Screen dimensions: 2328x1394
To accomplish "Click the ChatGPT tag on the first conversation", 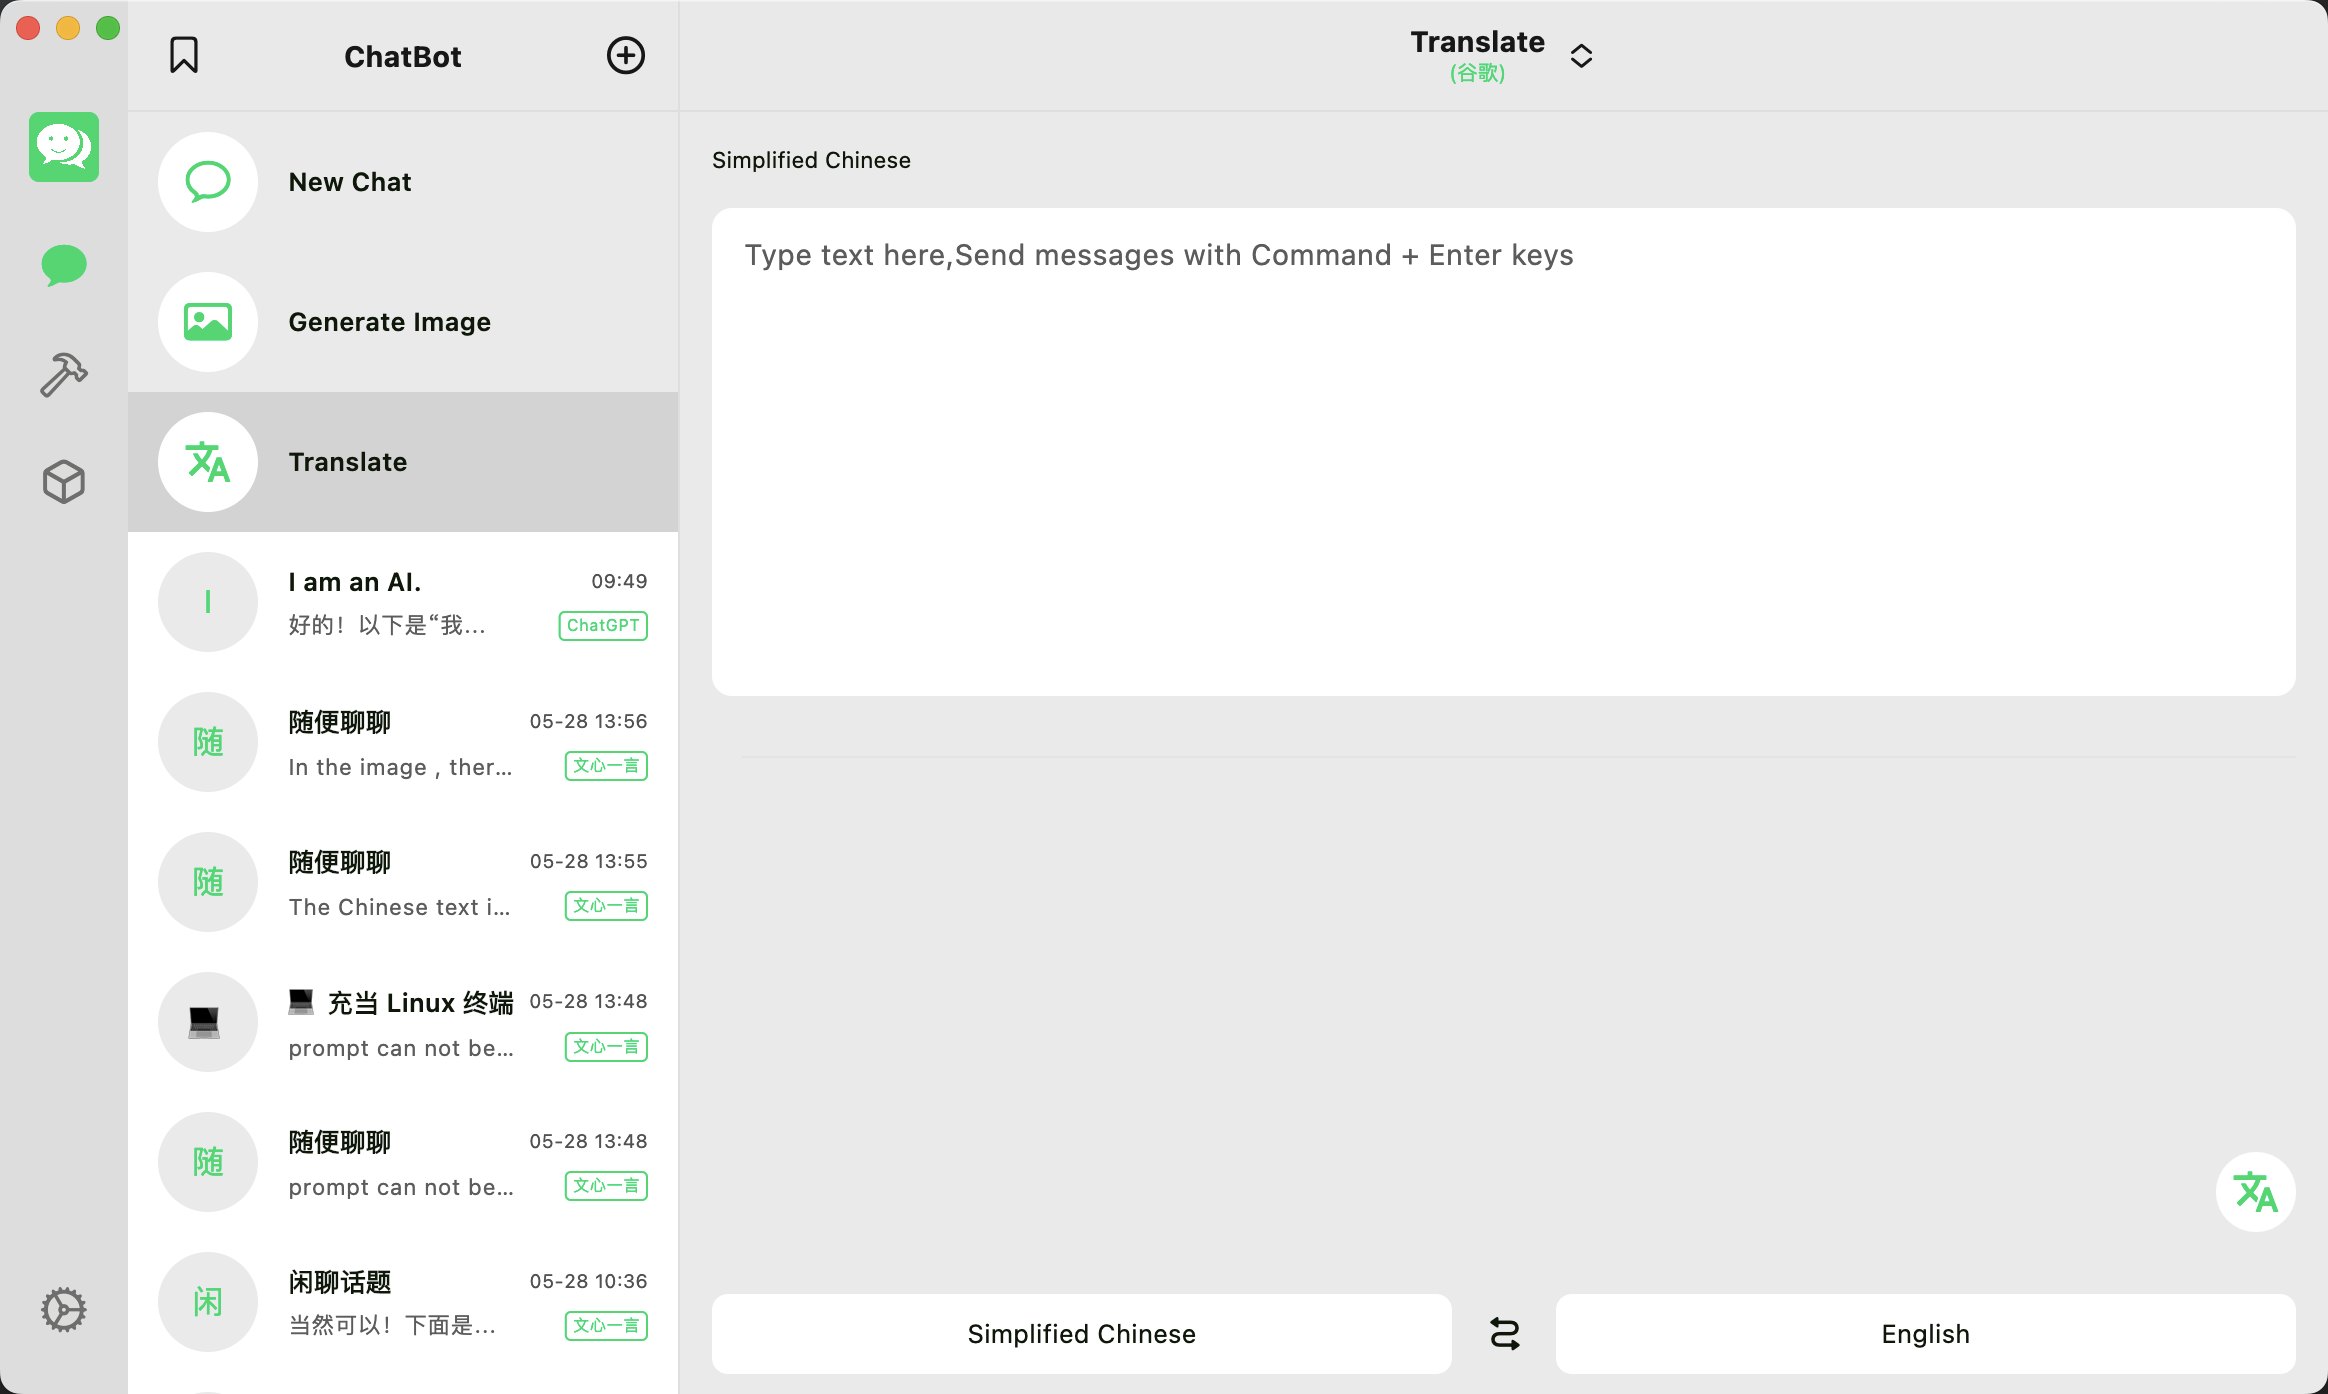I will click(x=603, y=626).
